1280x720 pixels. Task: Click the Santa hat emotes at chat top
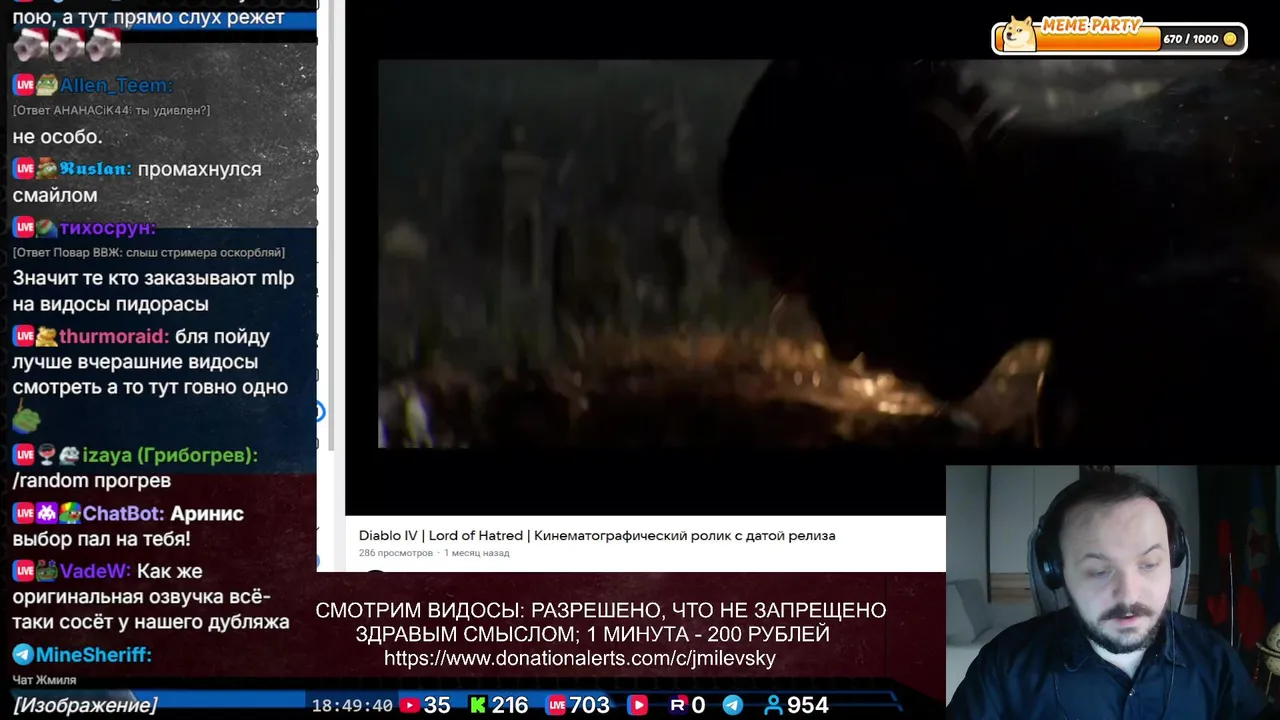[67, 44]
